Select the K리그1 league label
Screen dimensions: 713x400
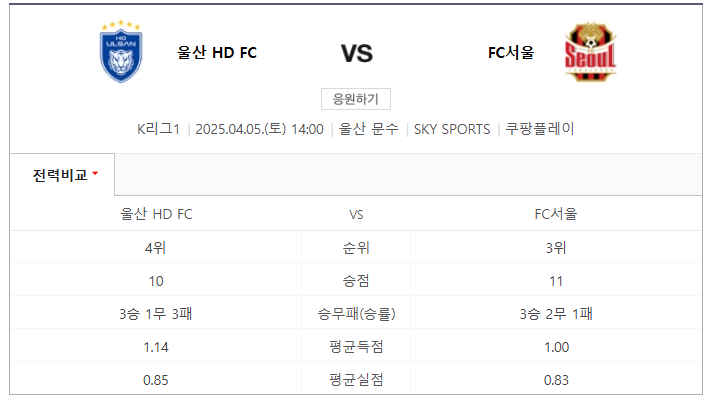[159, 129]
